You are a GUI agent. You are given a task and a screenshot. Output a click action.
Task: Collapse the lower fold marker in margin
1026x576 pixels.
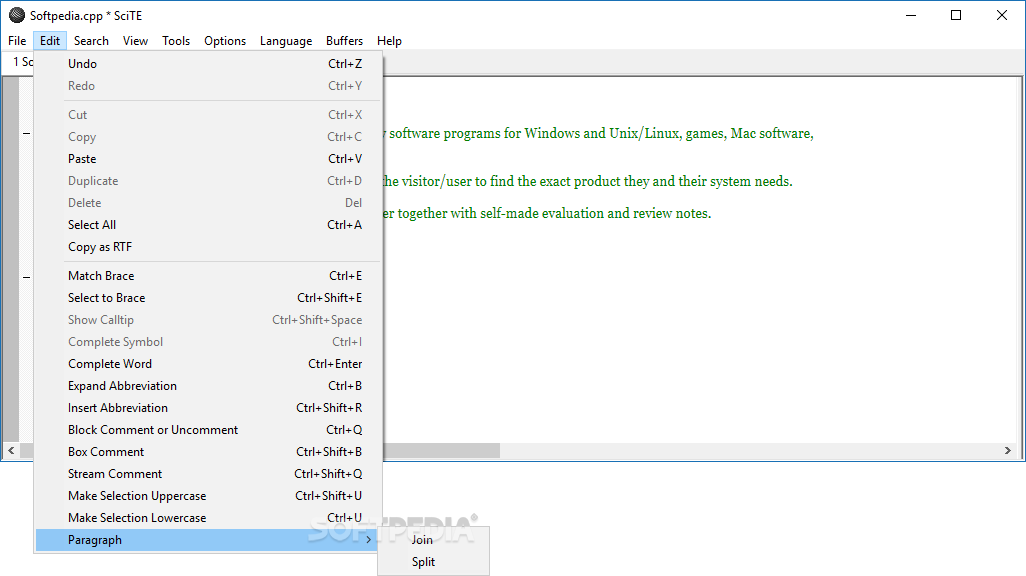pos(26,278)
